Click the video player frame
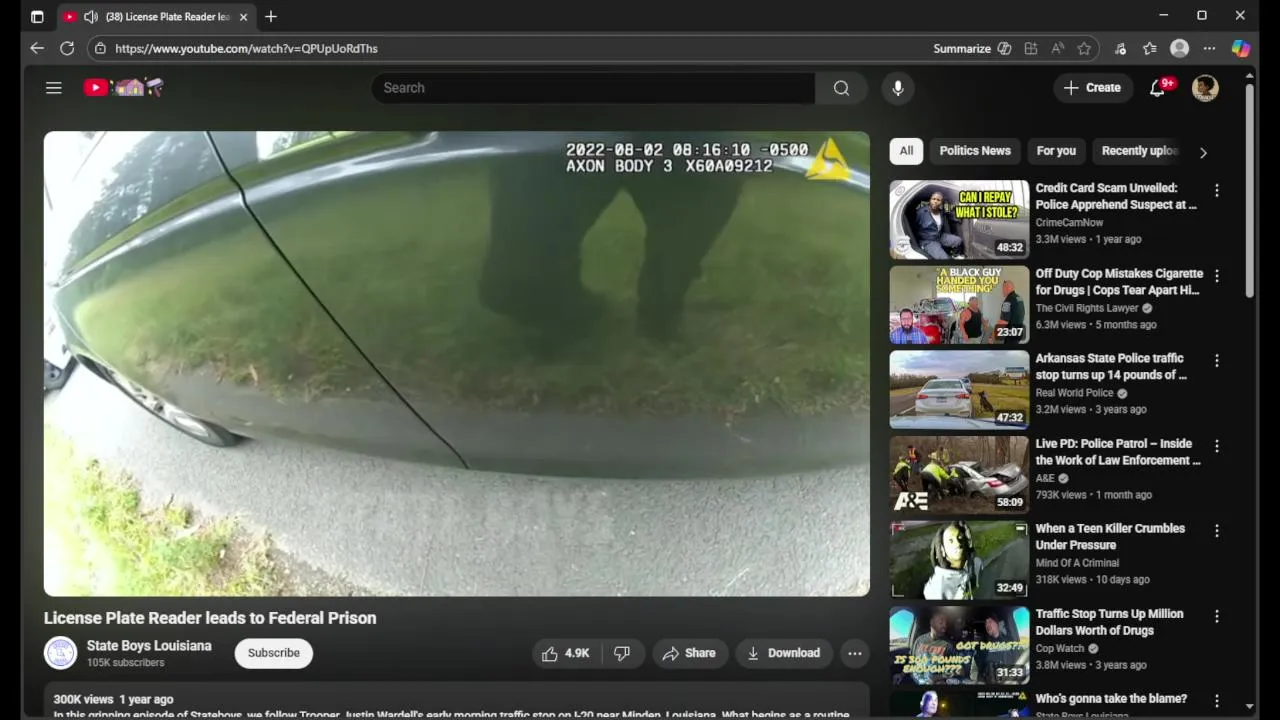 tap(457, 364)
